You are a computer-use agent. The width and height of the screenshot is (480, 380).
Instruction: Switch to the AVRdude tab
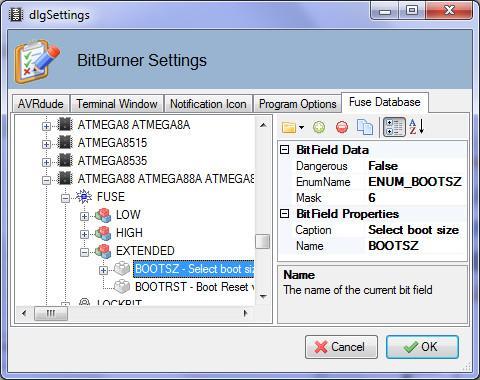pyautogui.click(x=41, y=104)
